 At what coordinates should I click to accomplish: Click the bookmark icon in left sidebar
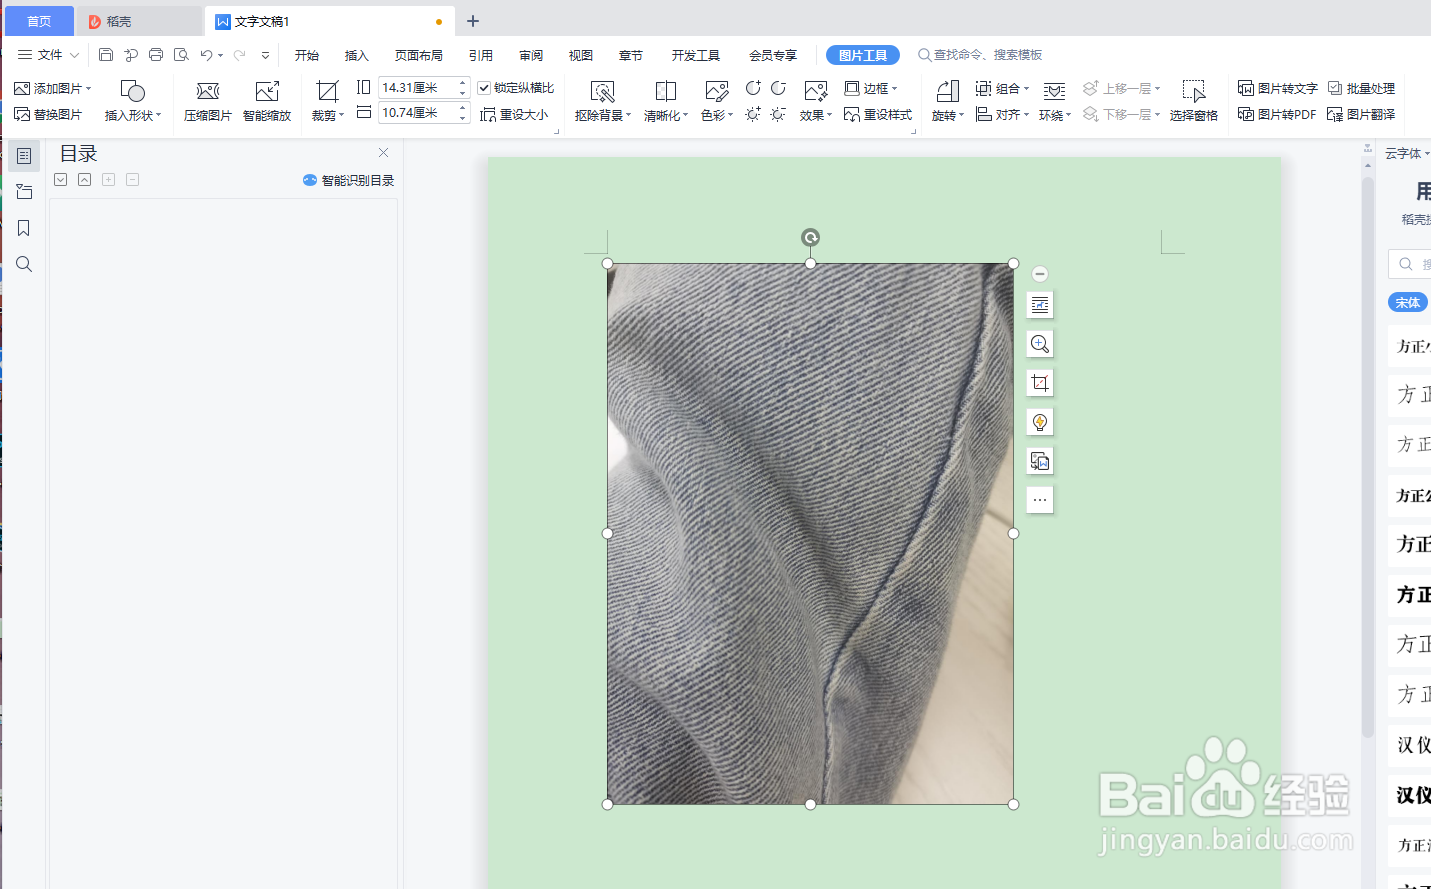pyautogui.click(x=24, y=228)
